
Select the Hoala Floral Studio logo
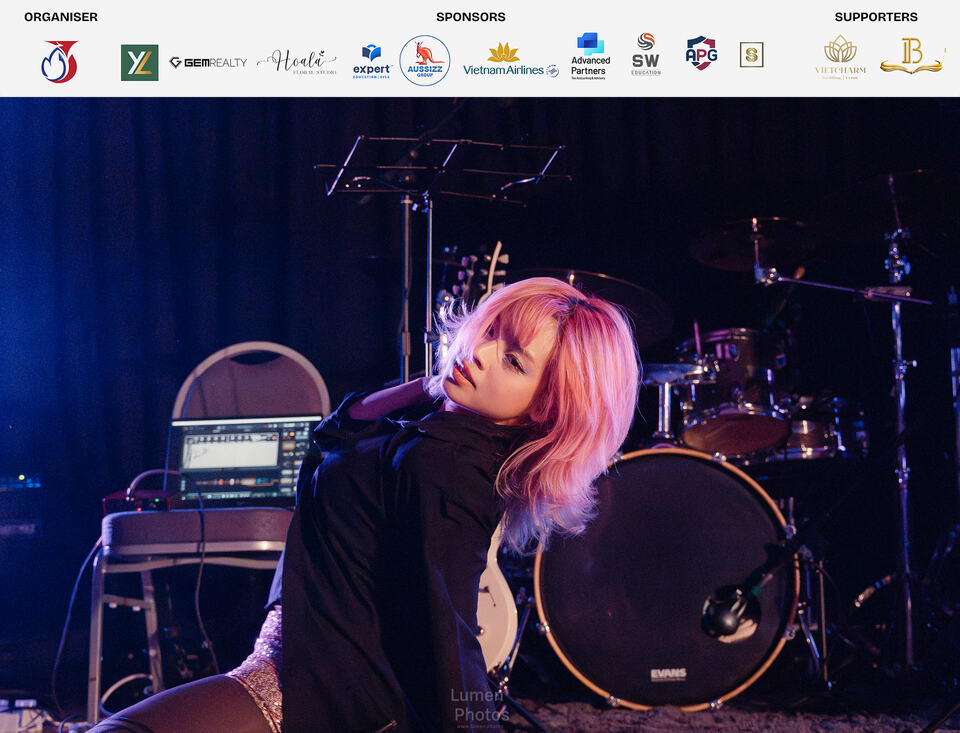298,62
